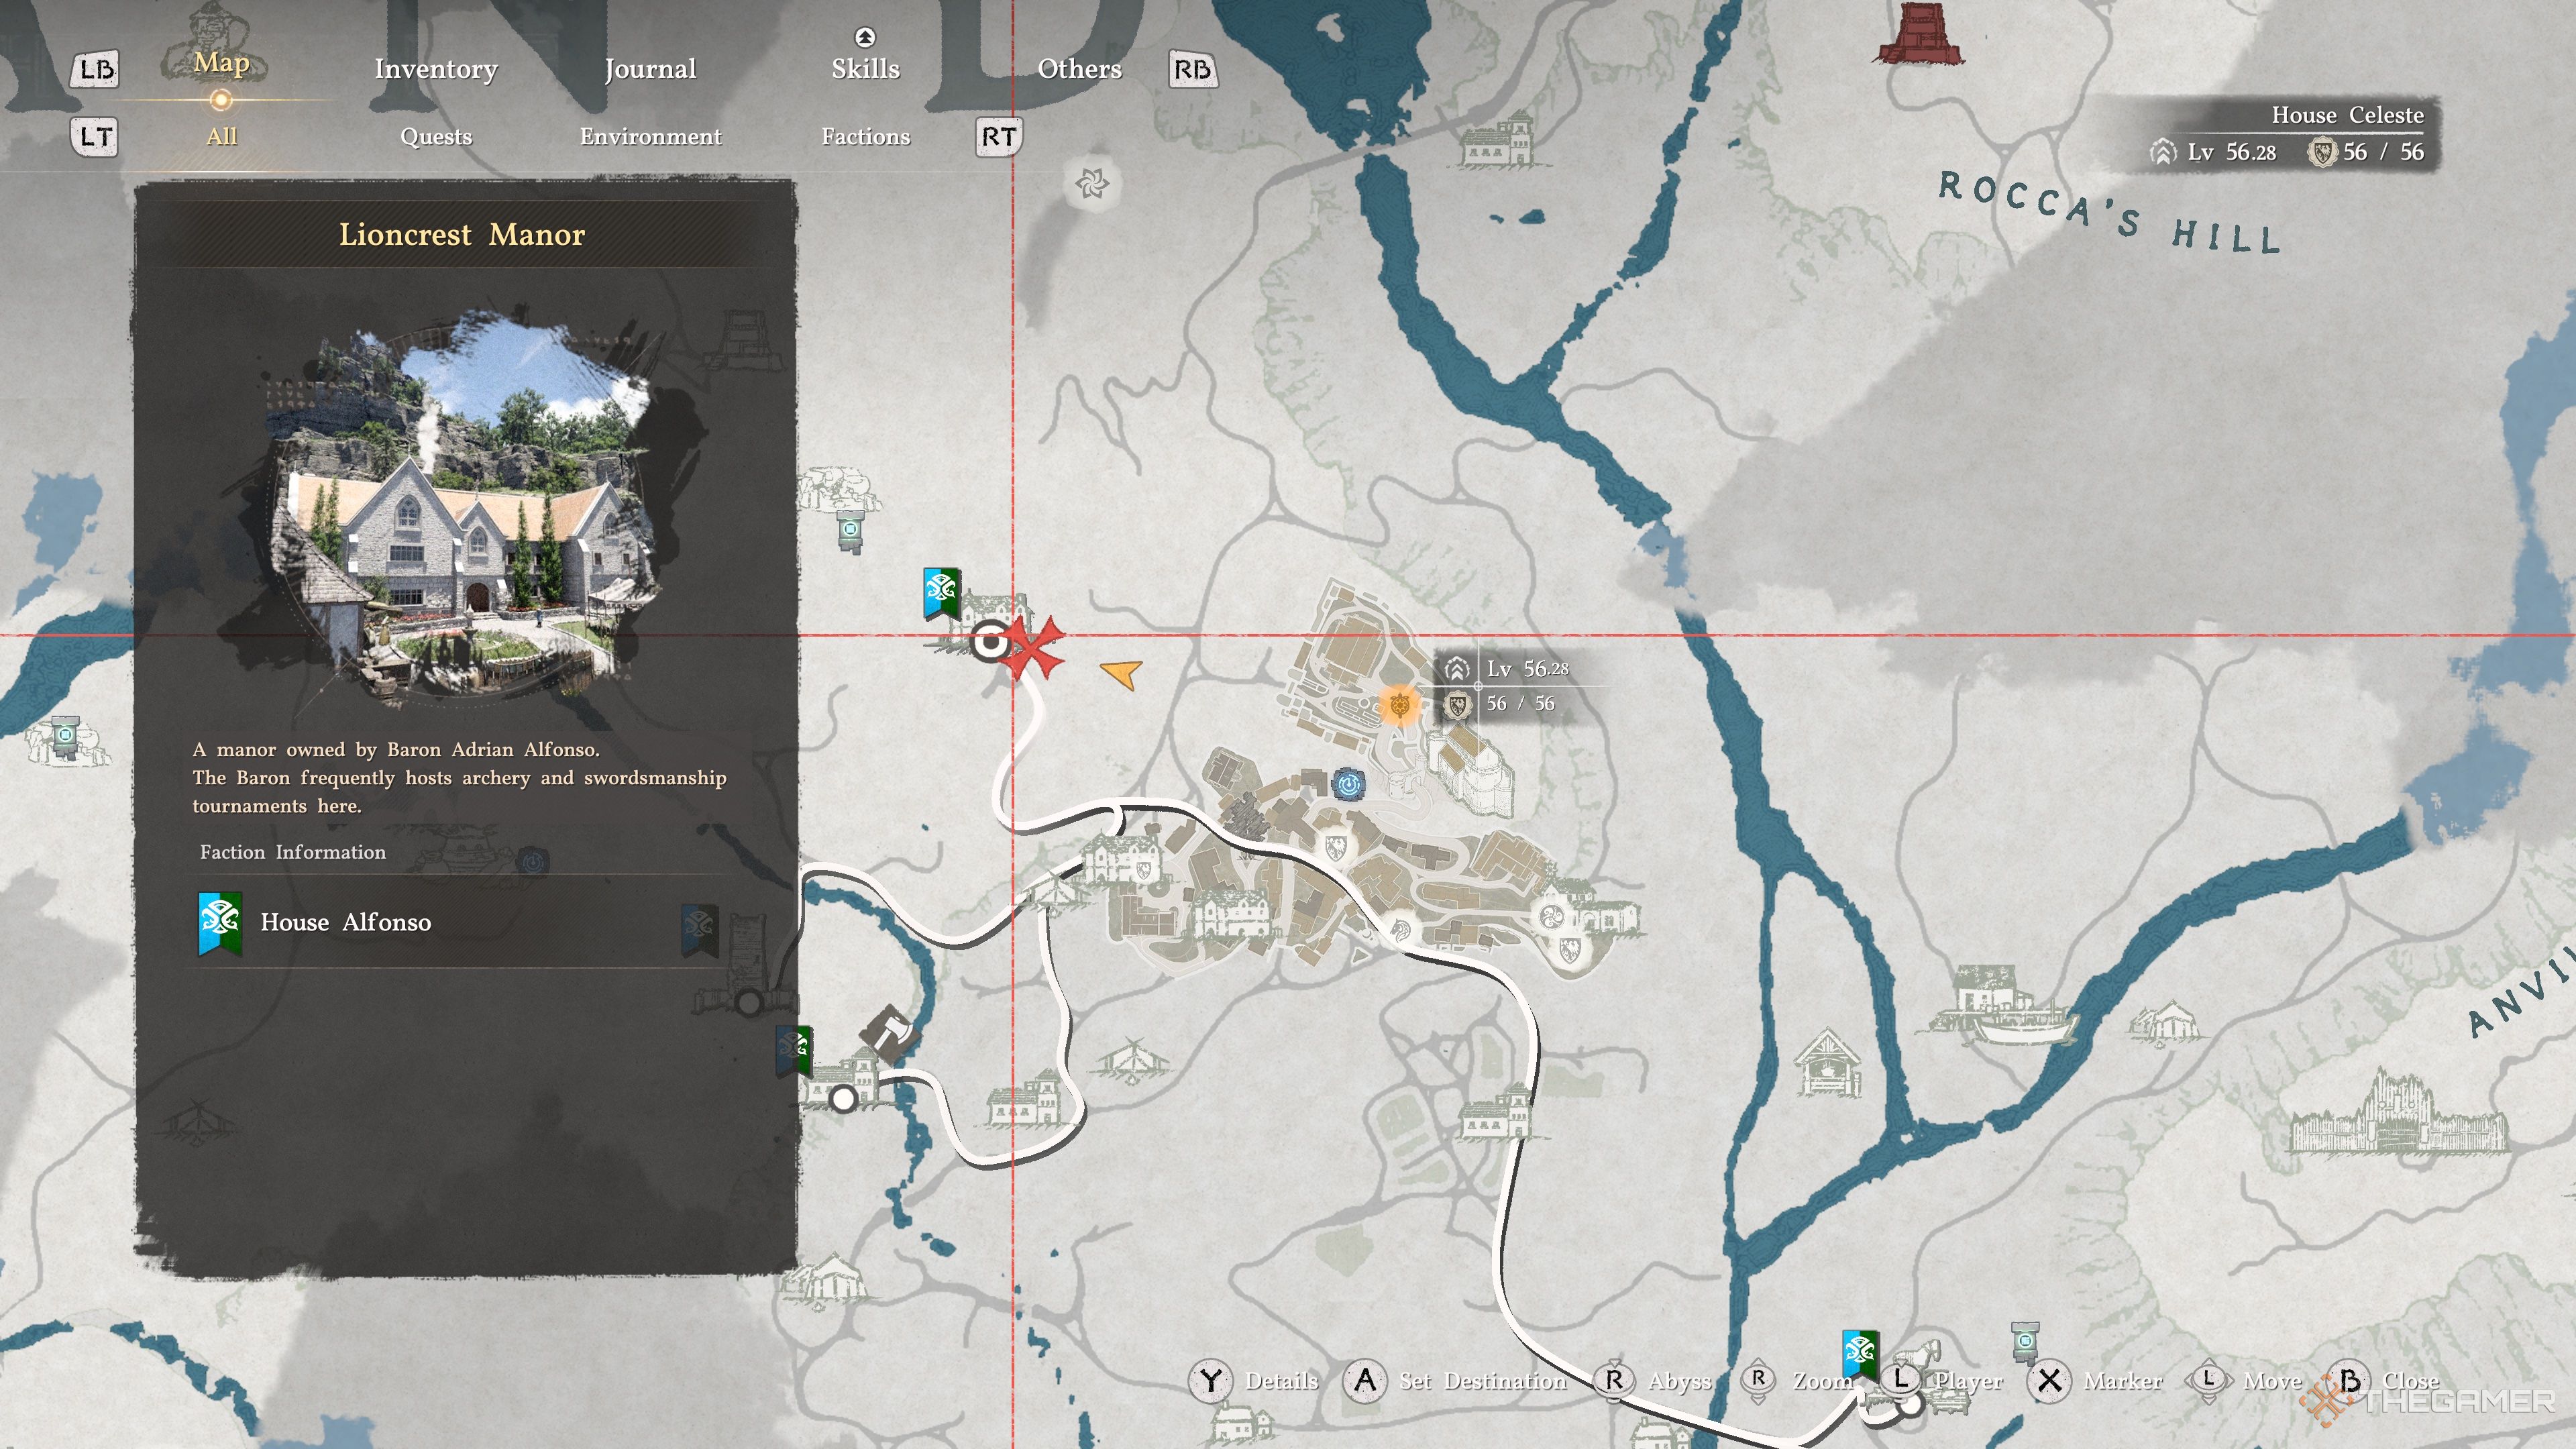Click the House Alfonso banner above manor

coord(941,594)
